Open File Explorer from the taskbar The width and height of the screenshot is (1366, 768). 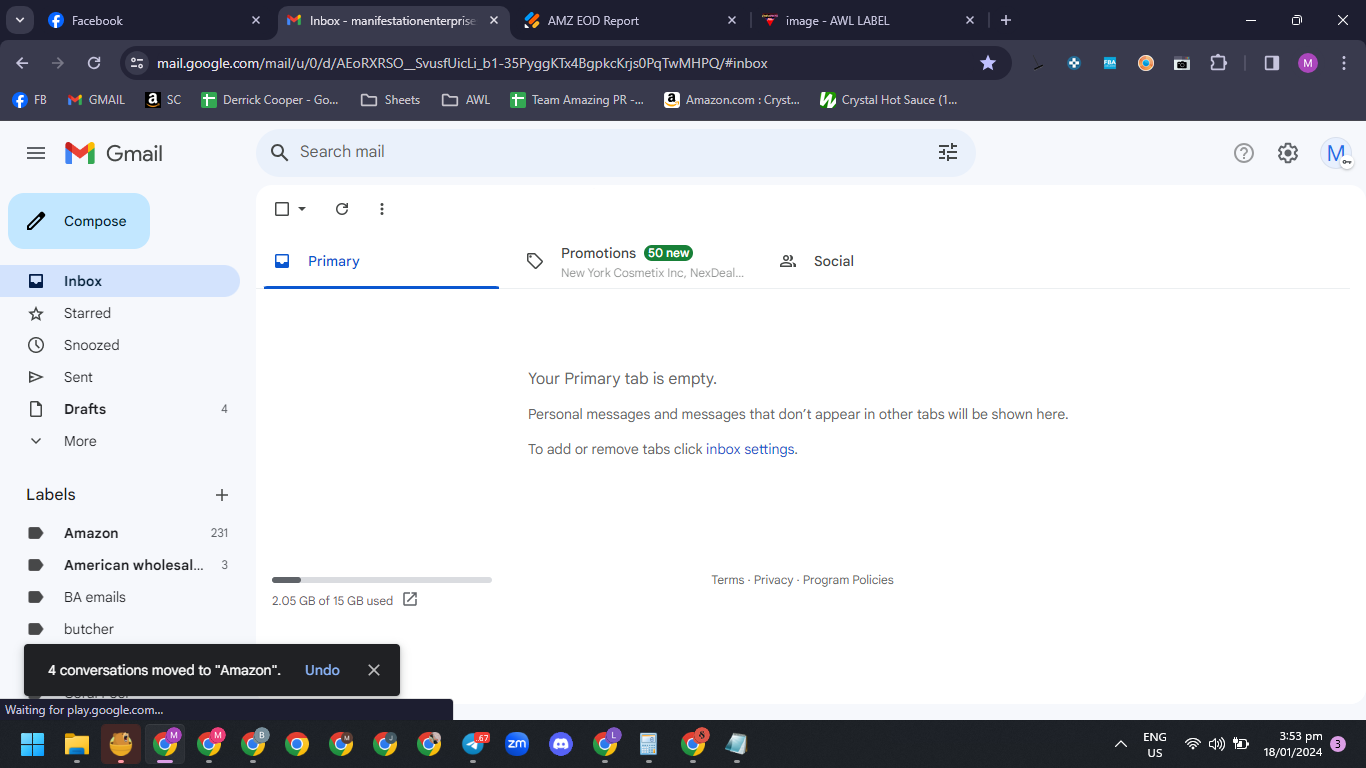click(x=77, y=744)
